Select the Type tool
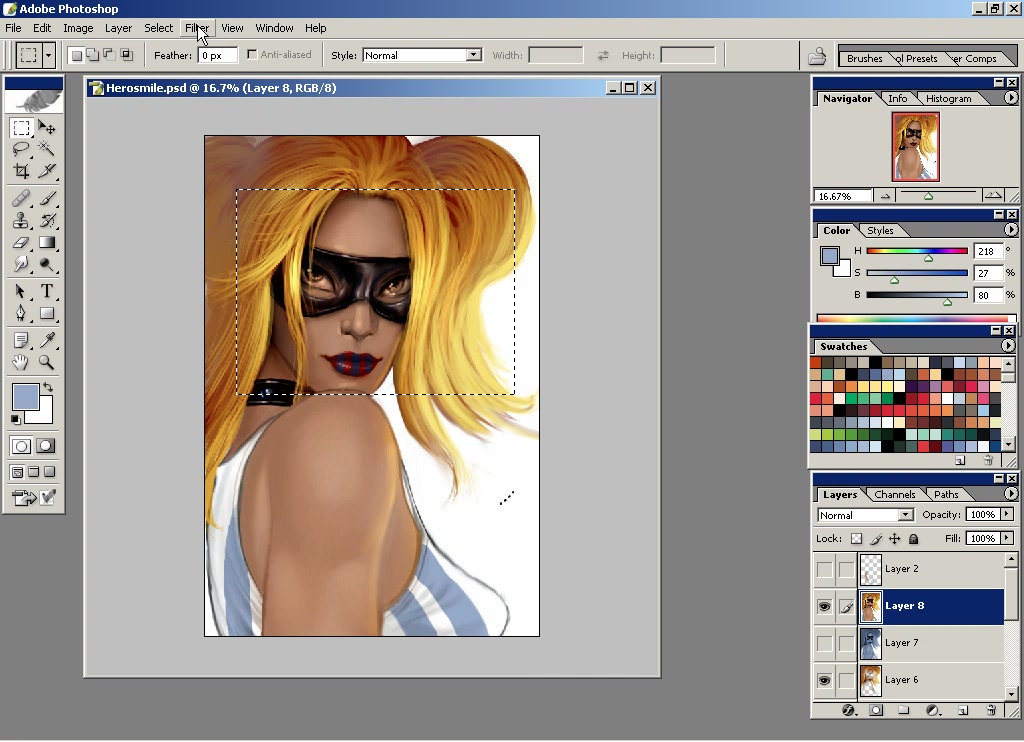The height and width of the screenshot is (742, 1024). (x=46, y=291)
